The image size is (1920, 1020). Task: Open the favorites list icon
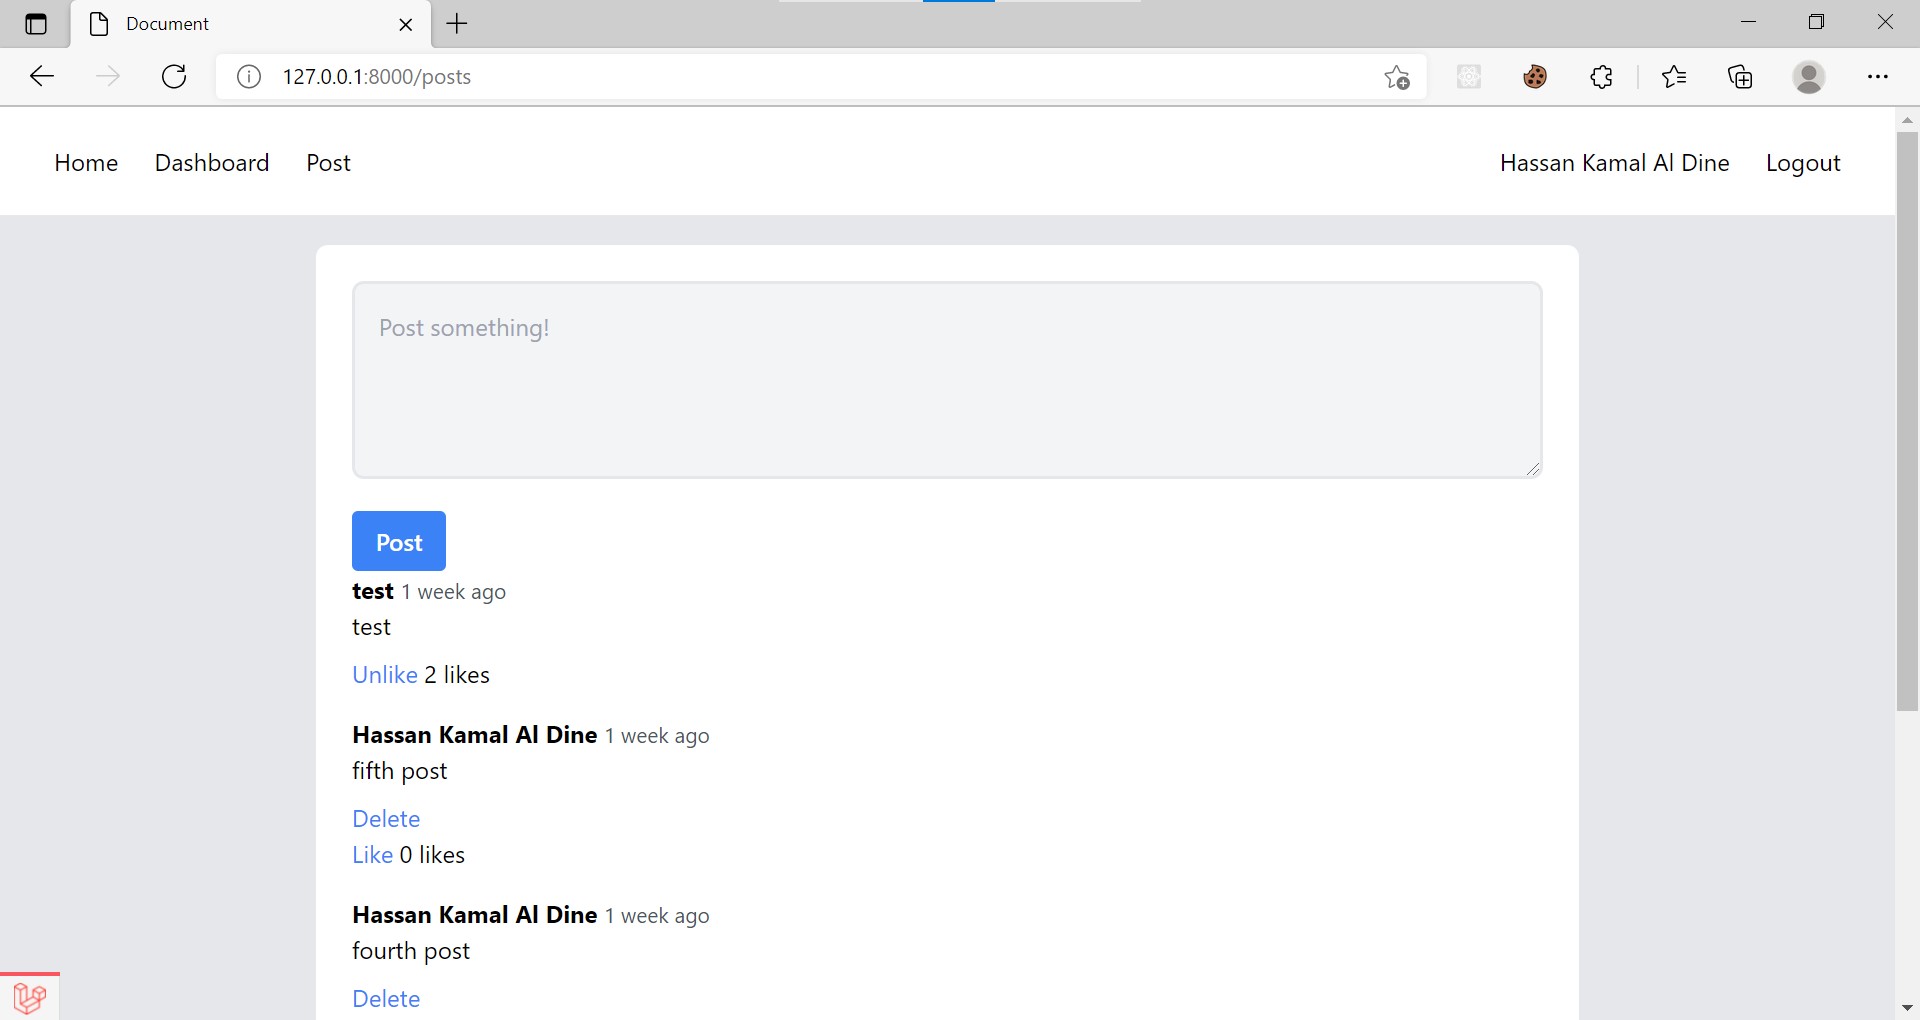click(1673, 77)
